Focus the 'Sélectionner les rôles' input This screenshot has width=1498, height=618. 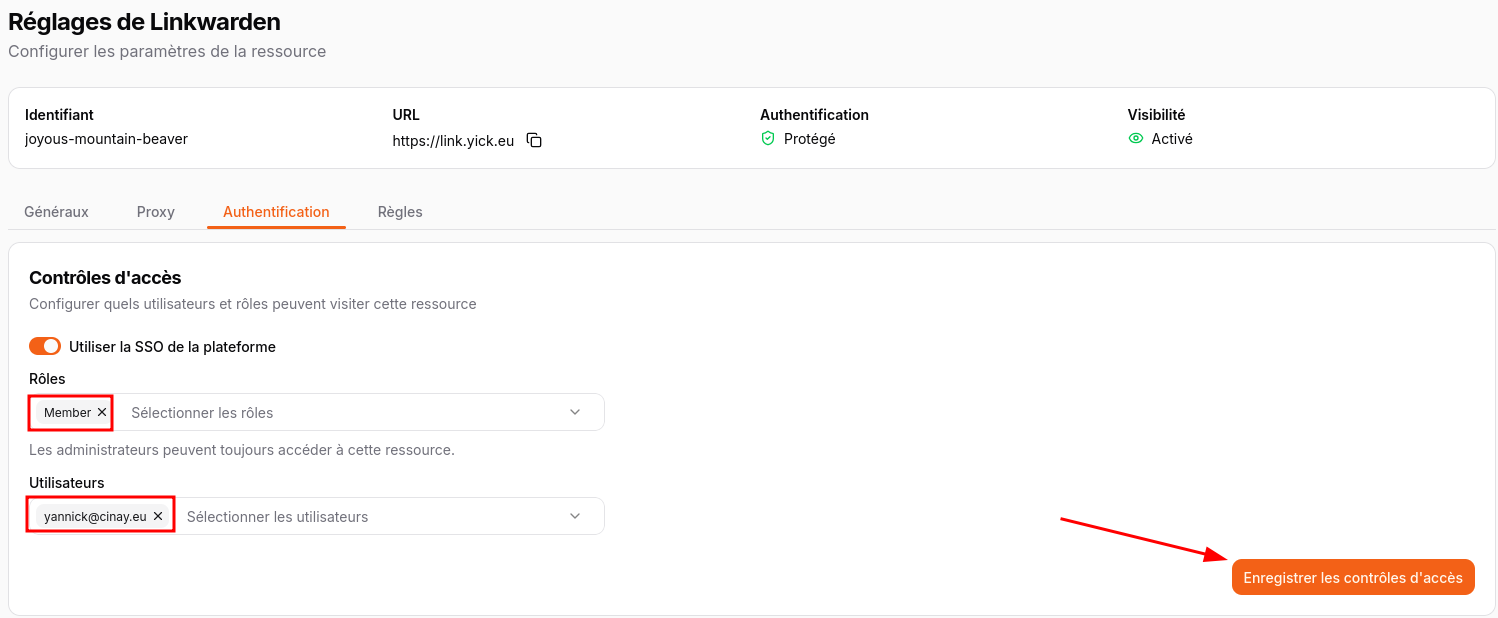click(x=340, y=412)
